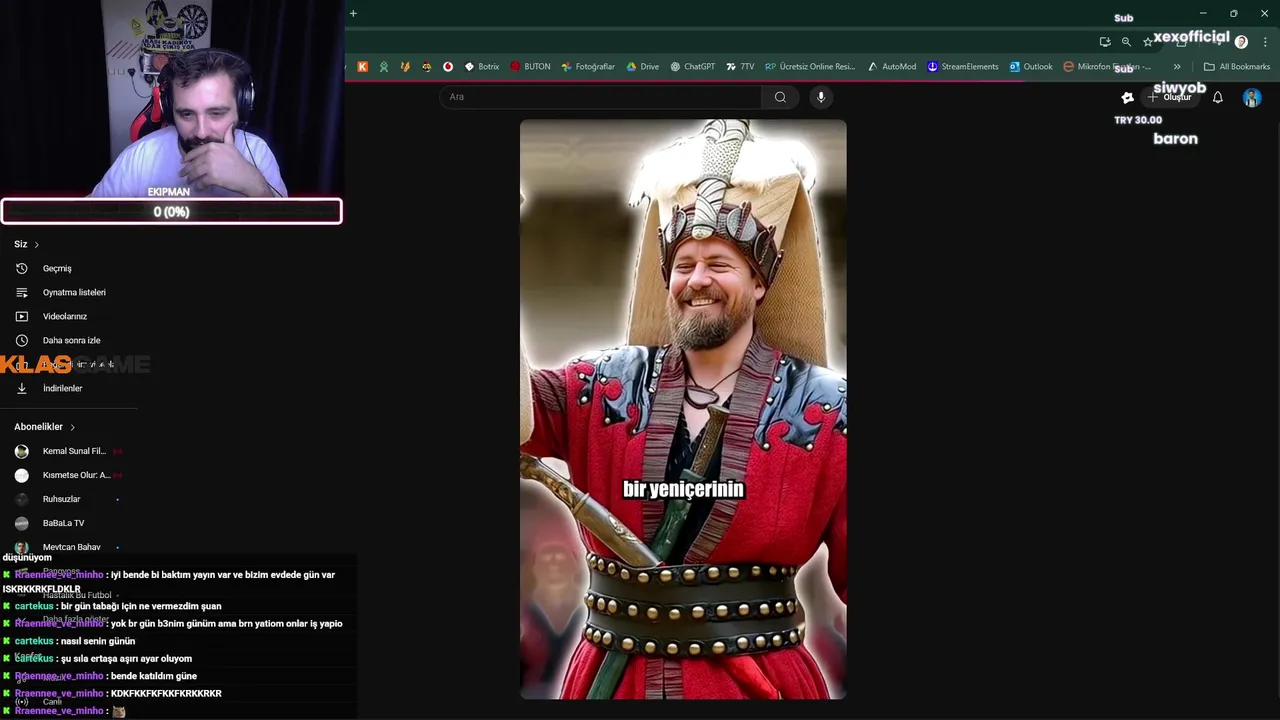The width and height of the screenshot is (1280, 720).
Task: Click the Shorts video of the janissary
Action: click(x=683, y=409)
